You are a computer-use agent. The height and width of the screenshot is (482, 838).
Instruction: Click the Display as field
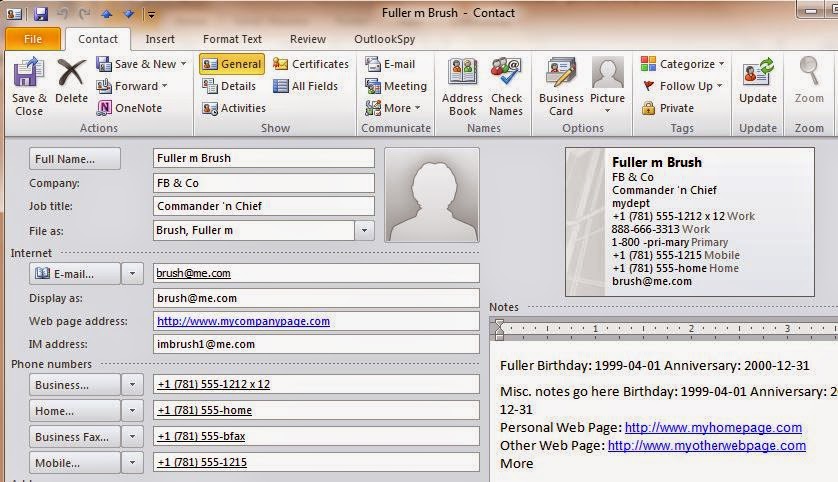coord(316,298)
